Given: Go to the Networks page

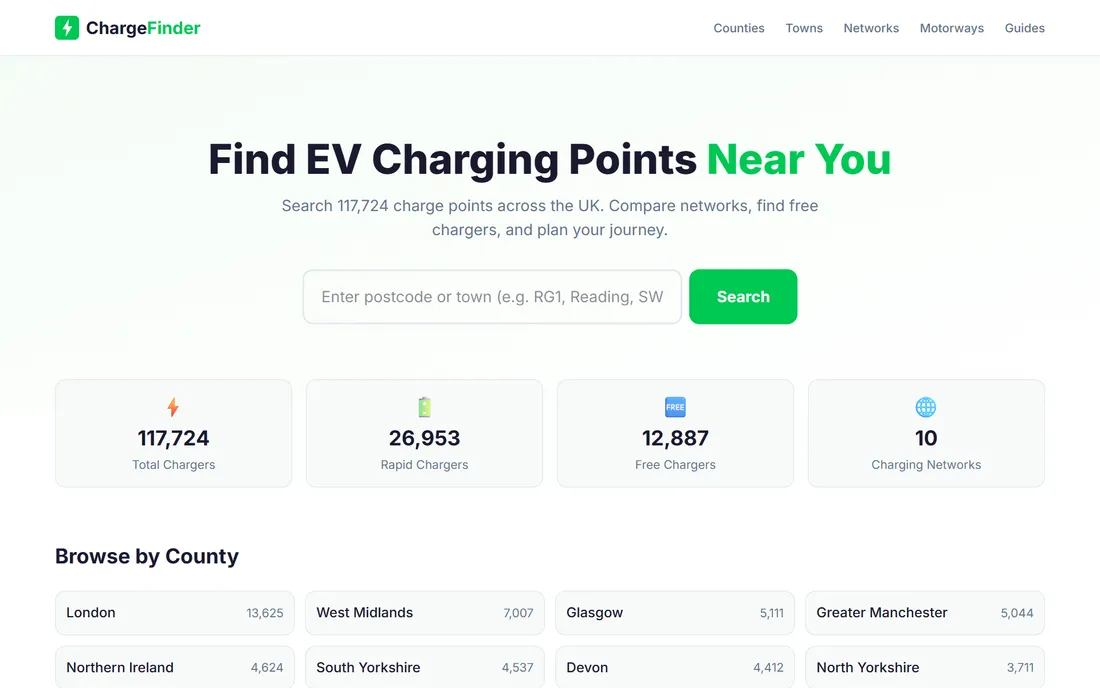Looking at the screenshot, I should pos(871,28).
